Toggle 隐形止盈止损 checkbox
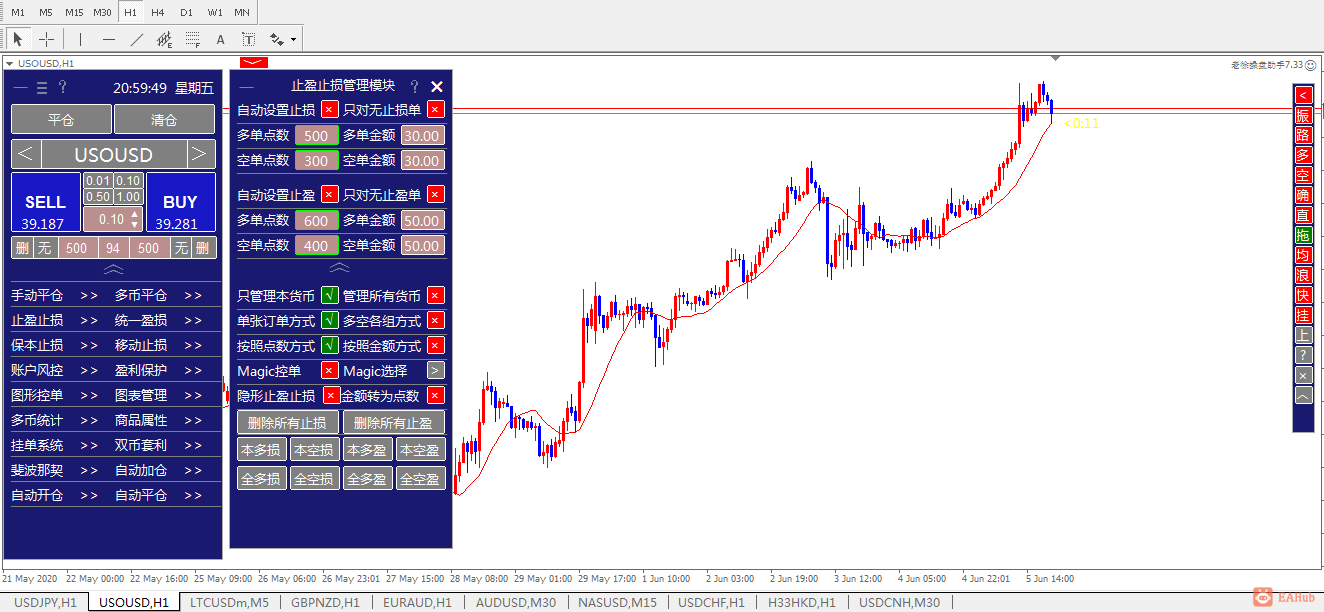 [332, 395]
